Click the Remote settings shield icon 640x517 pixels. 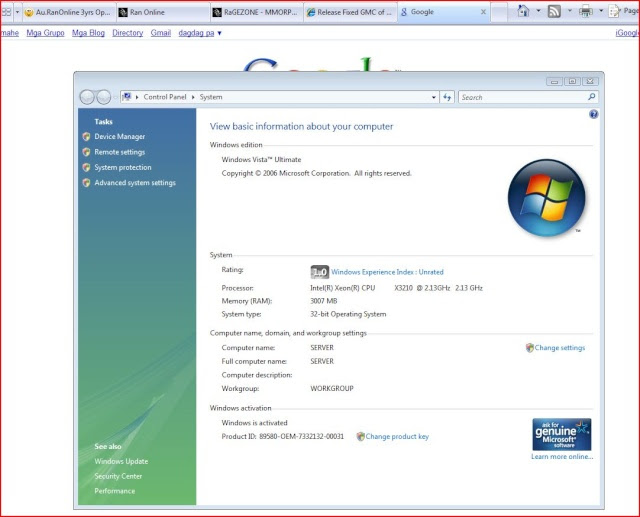click(86, 152)
